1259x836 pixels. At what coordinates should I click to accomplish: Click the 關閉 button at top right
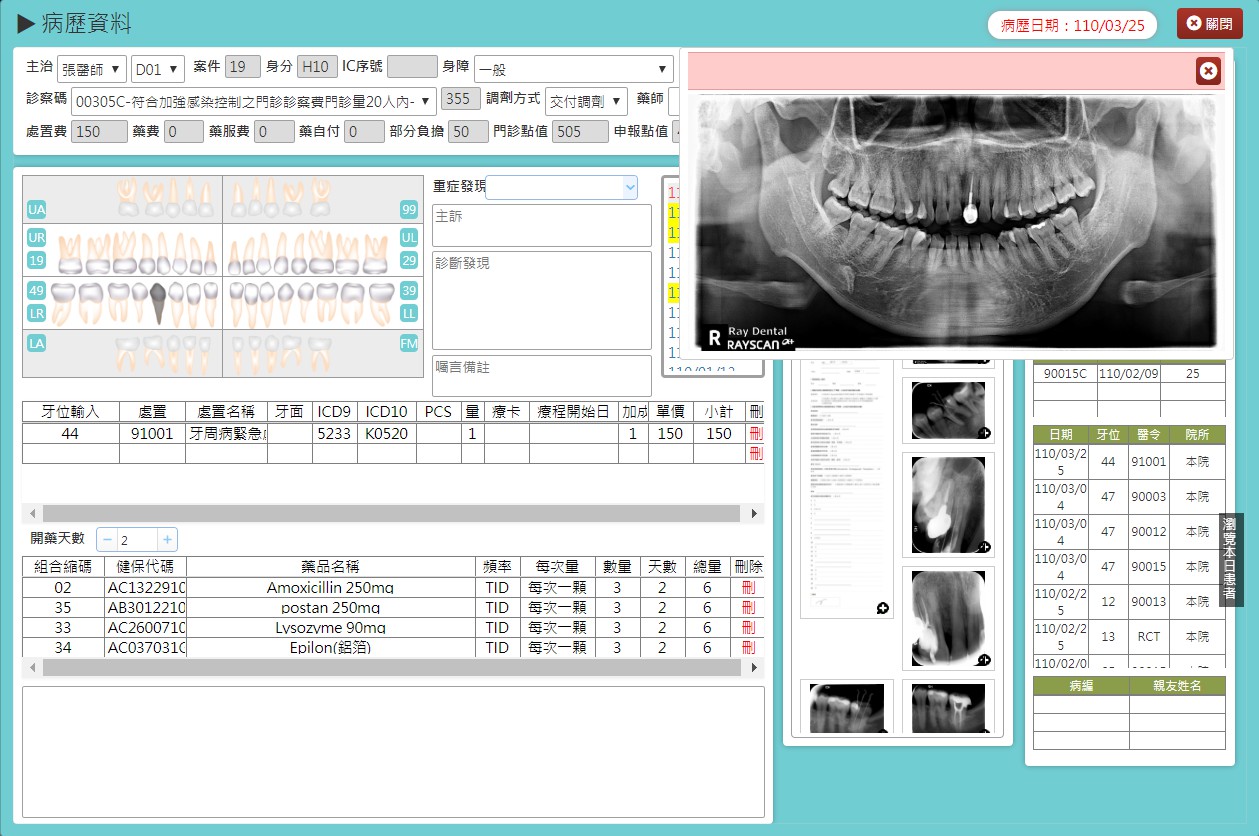tap(1209, 24)
